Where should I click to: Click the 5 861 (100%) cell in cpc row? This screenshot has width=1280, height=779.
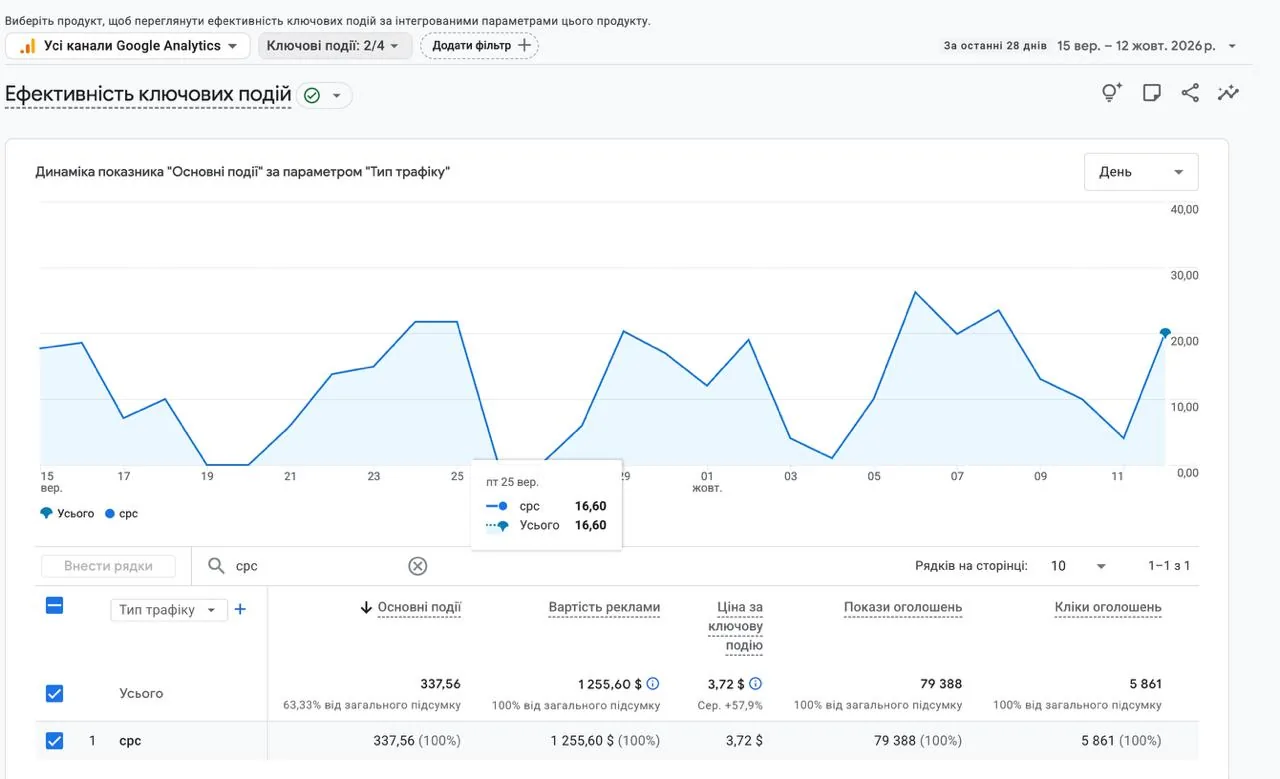[x=1121, y=741]
